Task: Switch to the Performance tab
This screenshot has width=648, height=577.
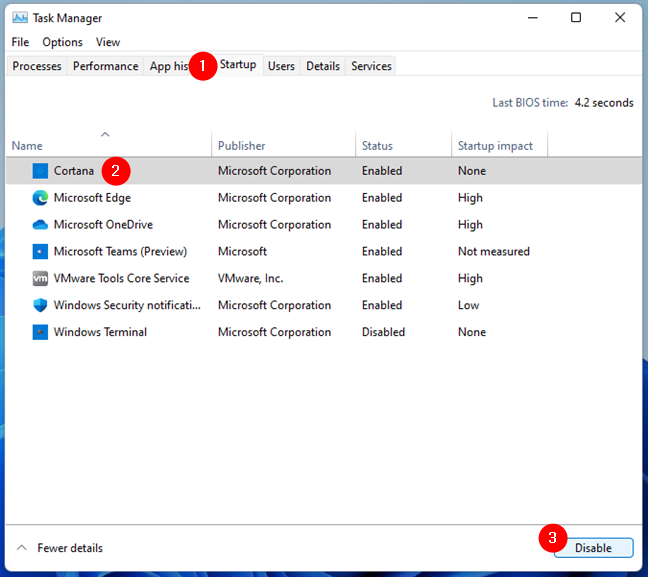Action: 105,66
